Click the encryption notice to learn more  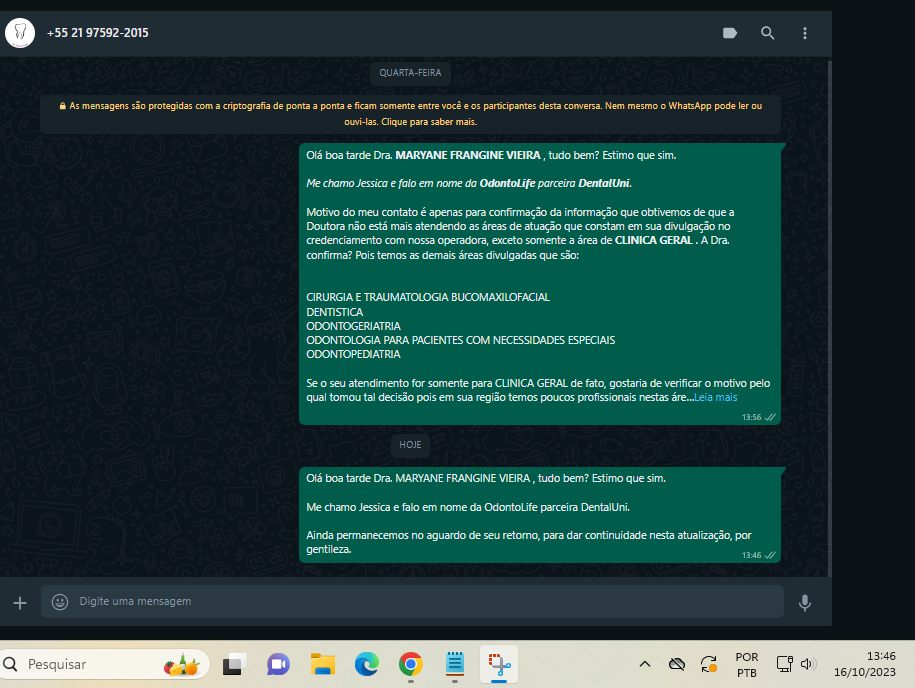point(410,114)
